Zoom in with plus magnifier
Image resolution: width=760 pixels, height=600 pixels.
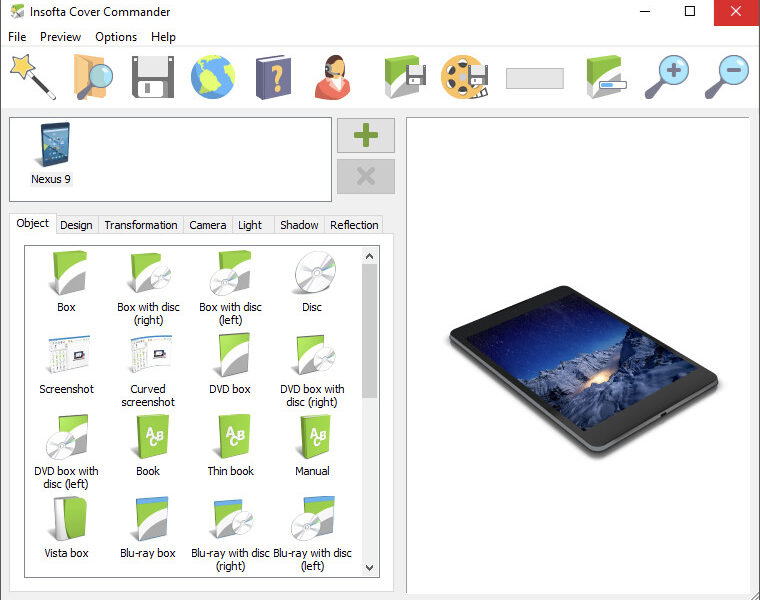click(x=667, y=77)
